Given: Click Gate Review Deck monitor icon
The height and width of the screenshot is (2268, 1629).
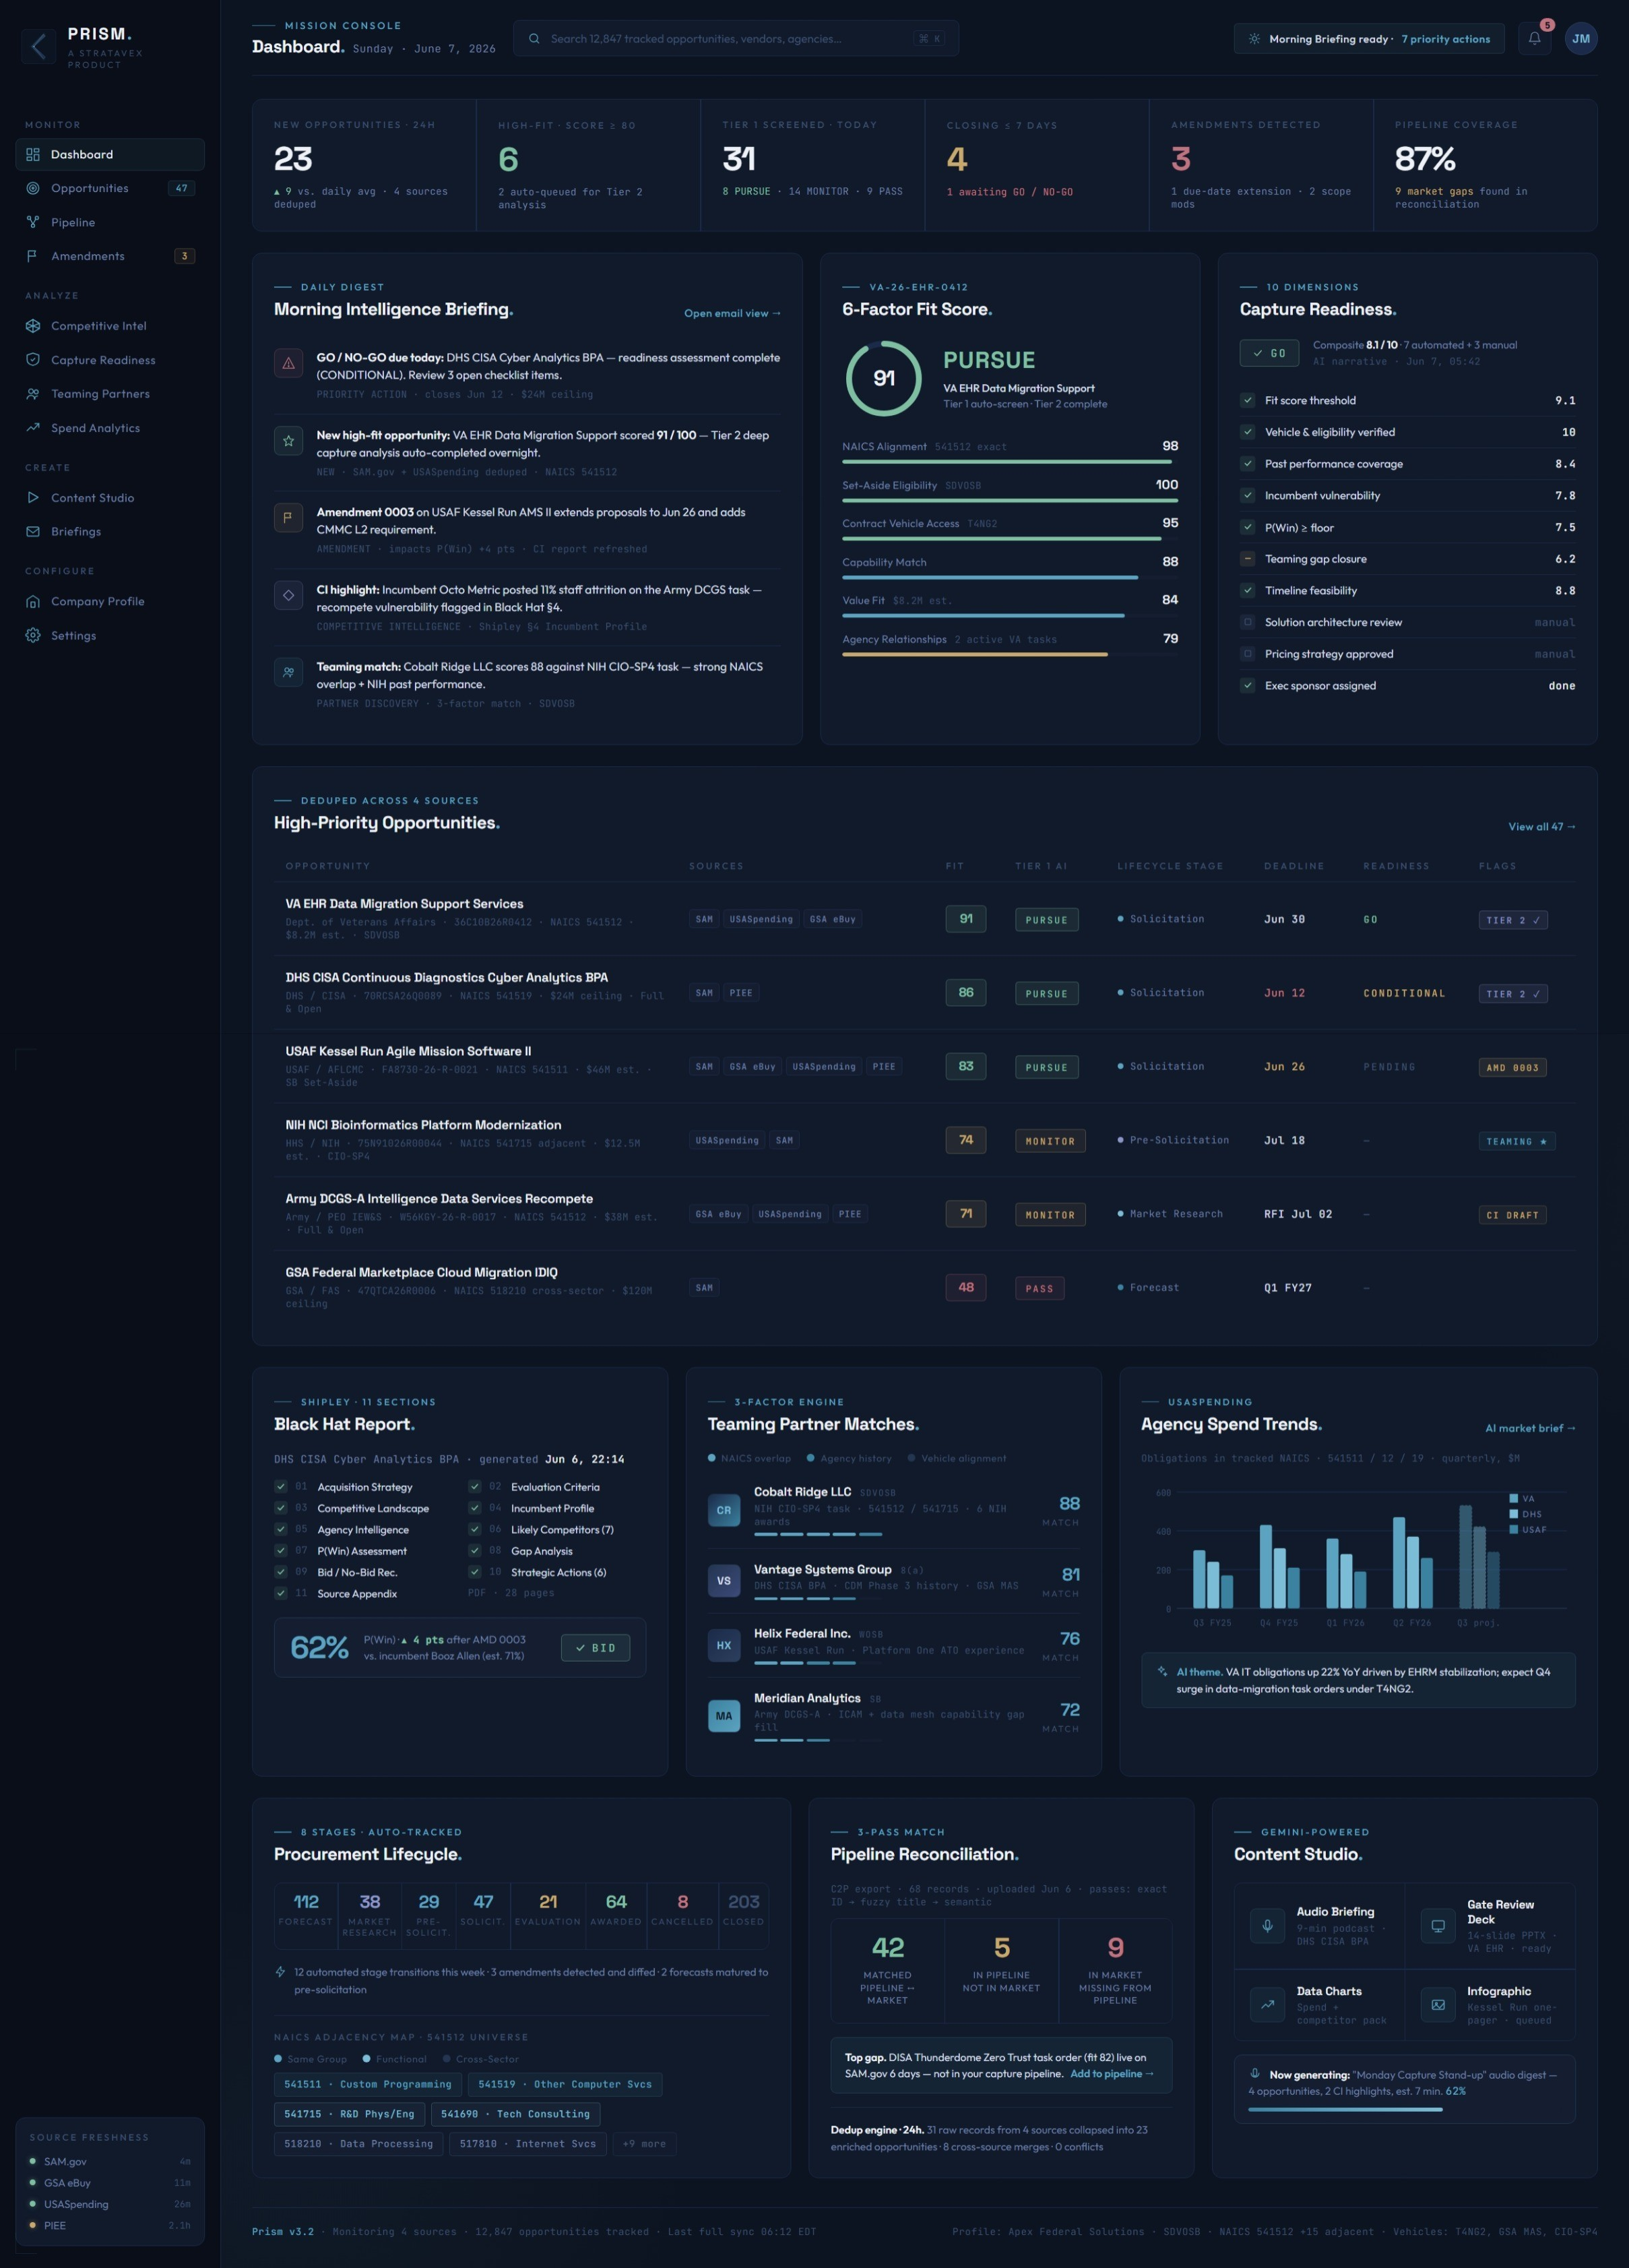Looking at the screenshot, I should [x=1438, y=1925].
